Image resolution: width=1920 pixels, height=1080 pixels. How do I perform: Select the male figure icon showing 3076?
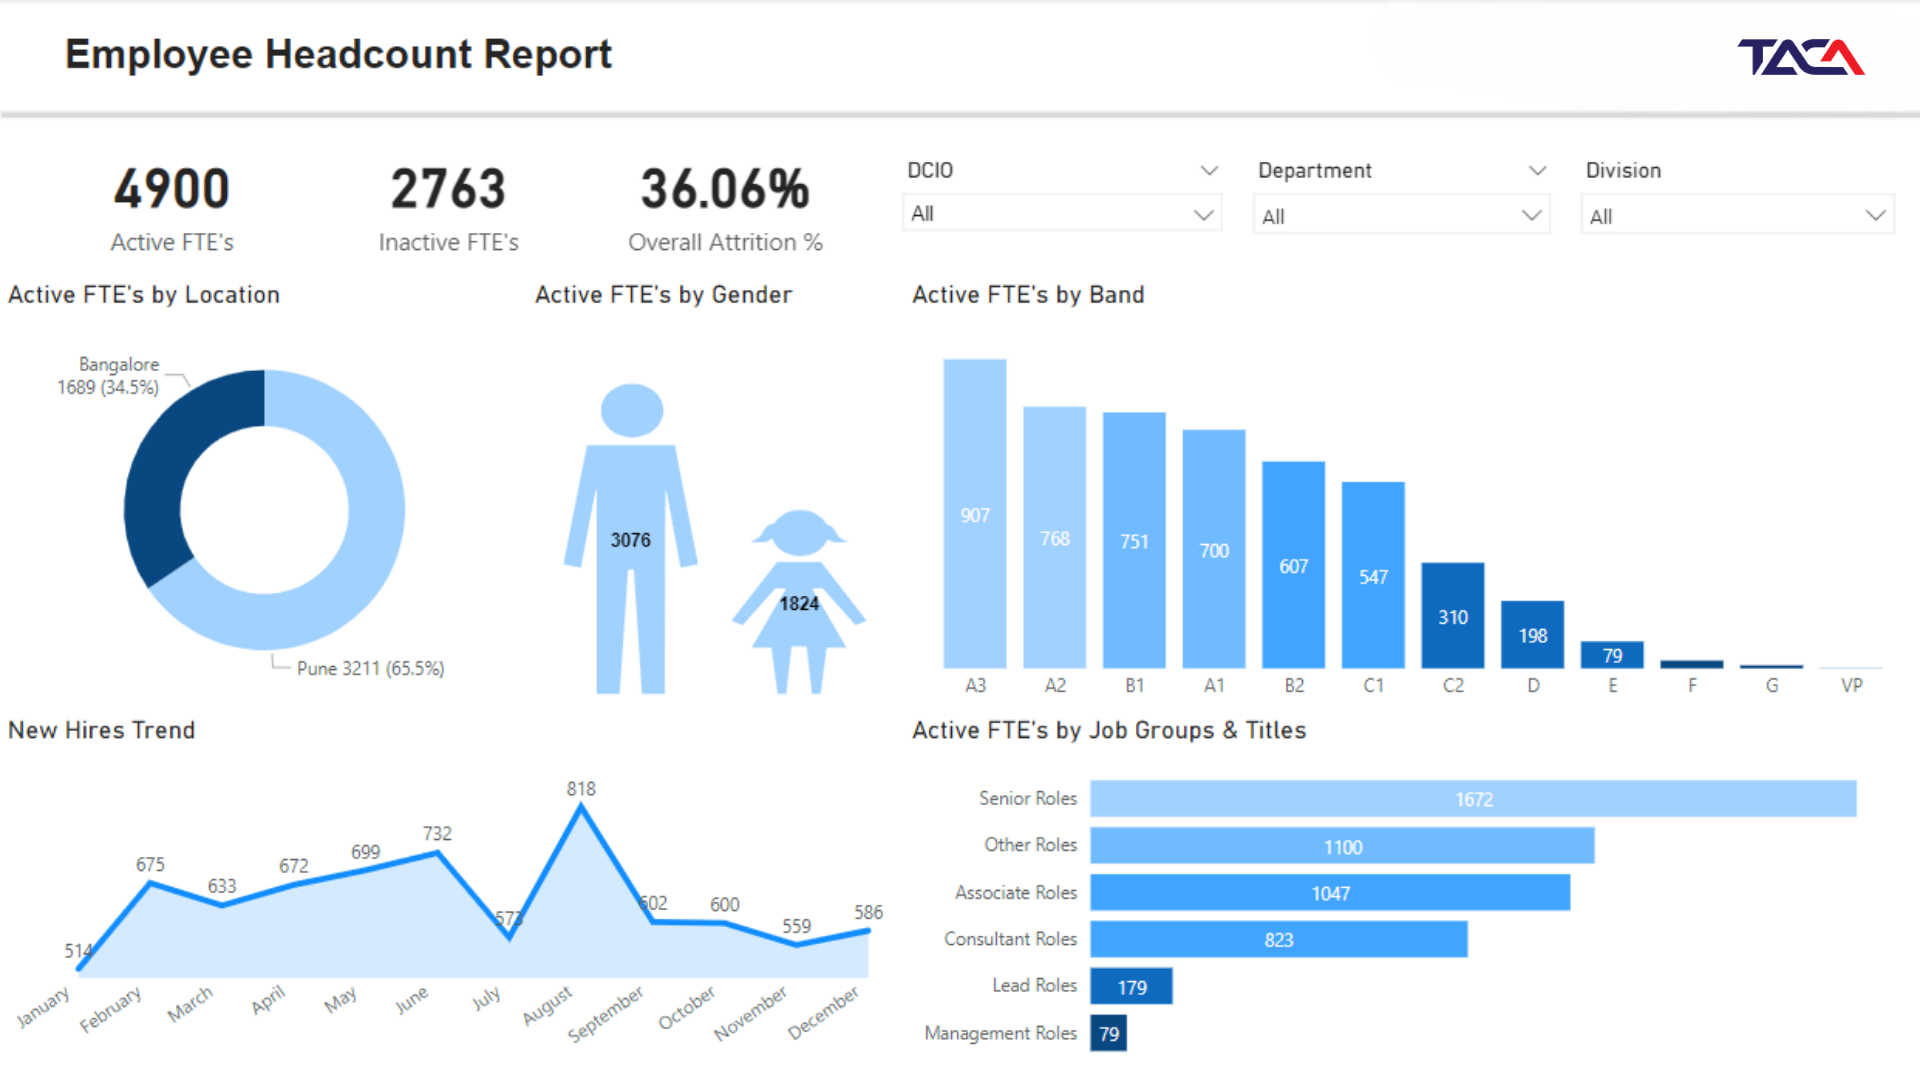tap(631, 538)
